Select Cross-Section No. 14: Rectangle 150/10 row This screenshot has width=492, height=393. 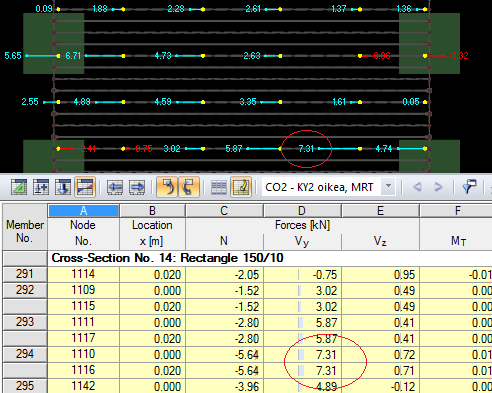pyautogui.click(x=270, y=258)
